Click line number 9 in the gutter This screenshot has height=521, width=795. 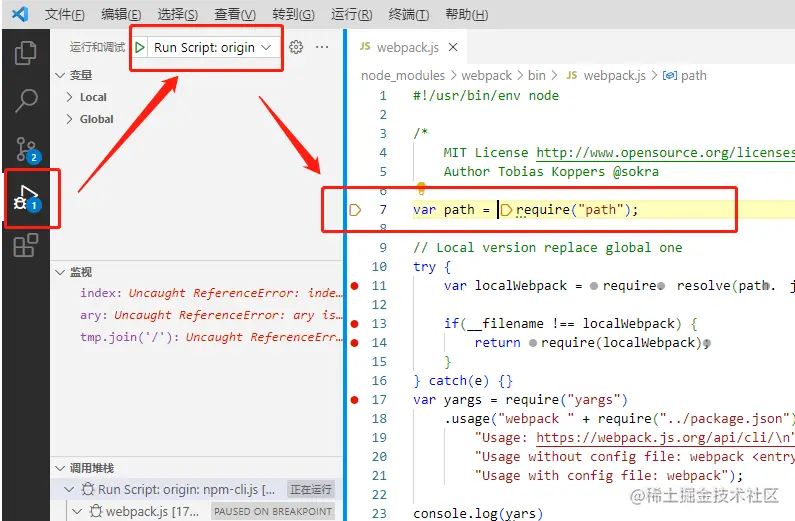pyautogui.click(x=383, y=248)
